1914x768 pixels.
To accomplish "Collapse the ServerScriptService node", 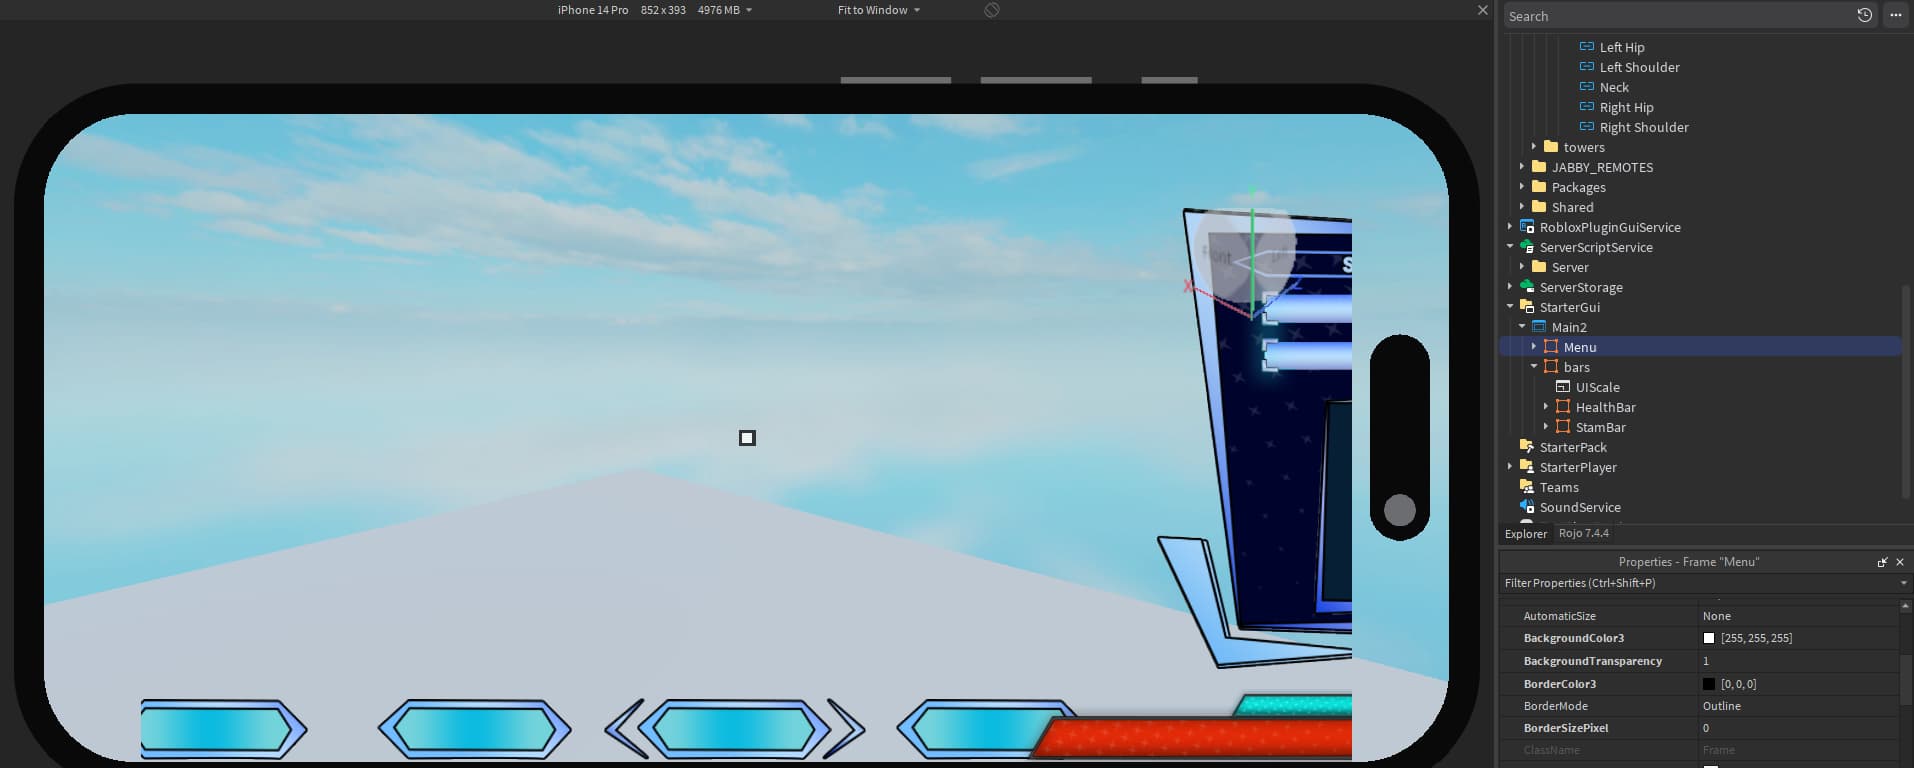I will 1510,247.
